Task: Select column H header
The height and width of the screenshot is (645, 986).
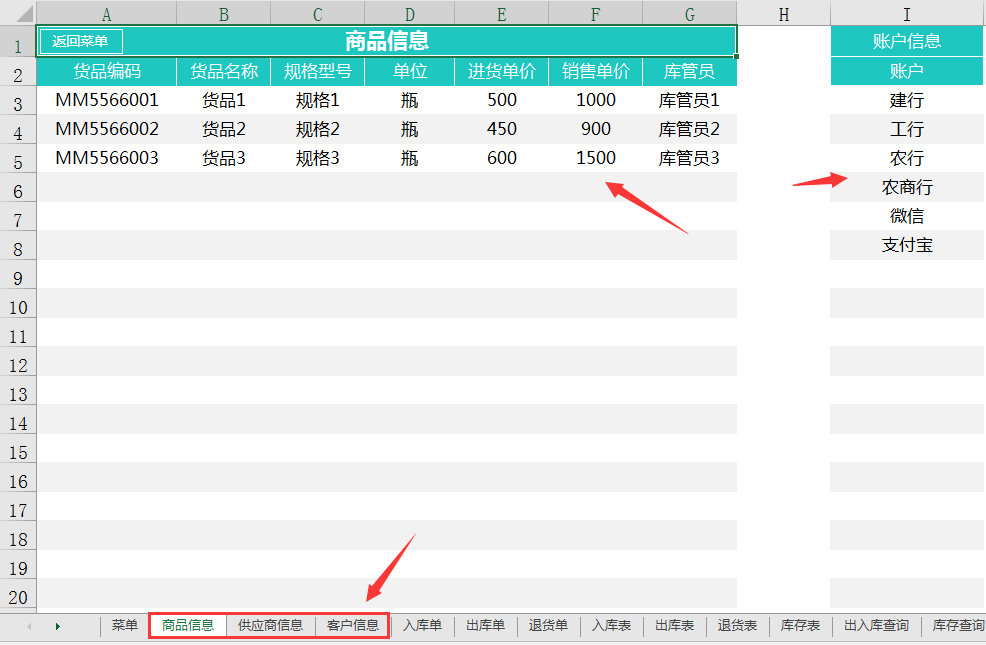Action: coord(784,14)
